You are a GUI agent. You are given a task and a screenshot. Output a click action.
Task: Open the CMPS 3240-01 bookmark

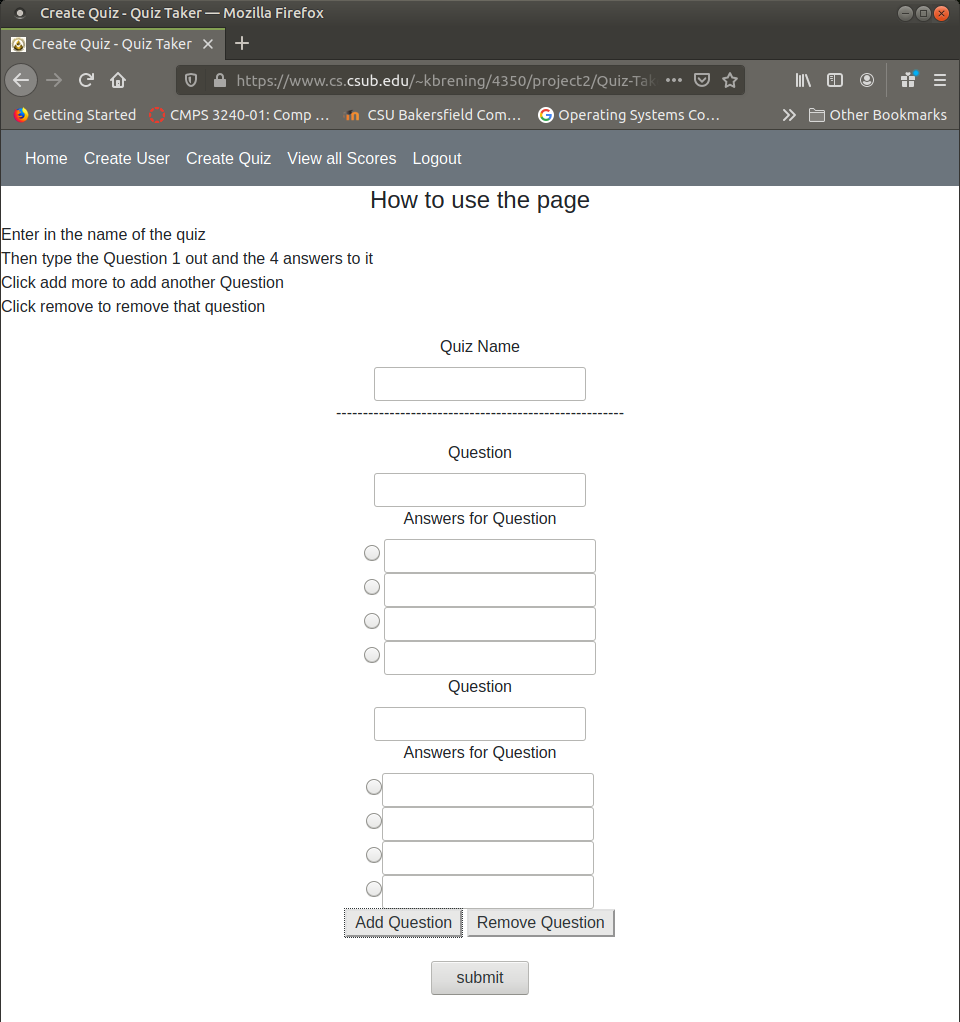tap(239, 115)
